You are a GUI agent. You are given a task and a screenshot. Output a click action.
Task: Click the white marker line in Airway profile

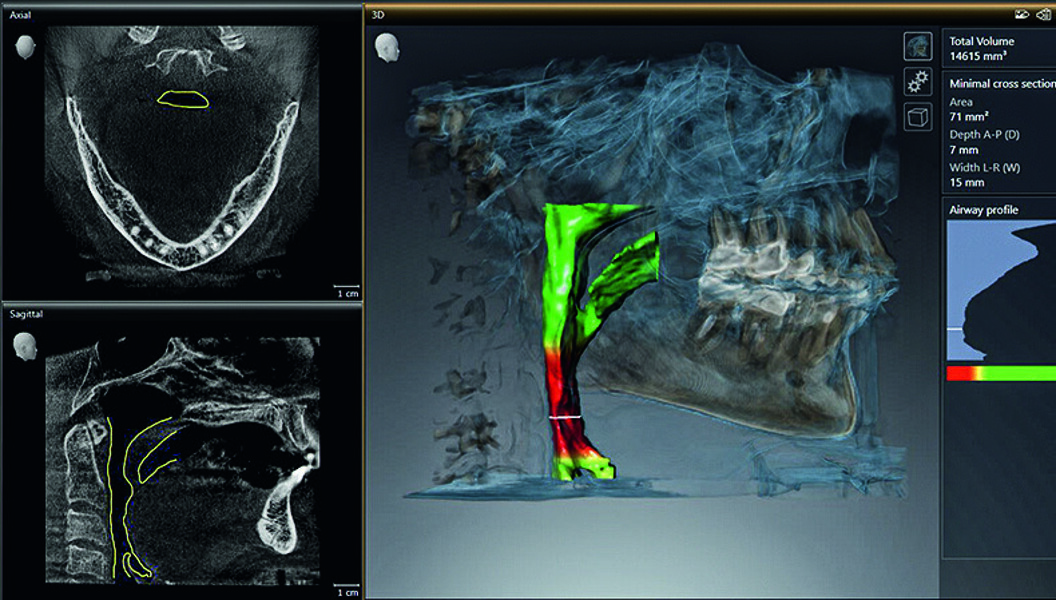958,328
